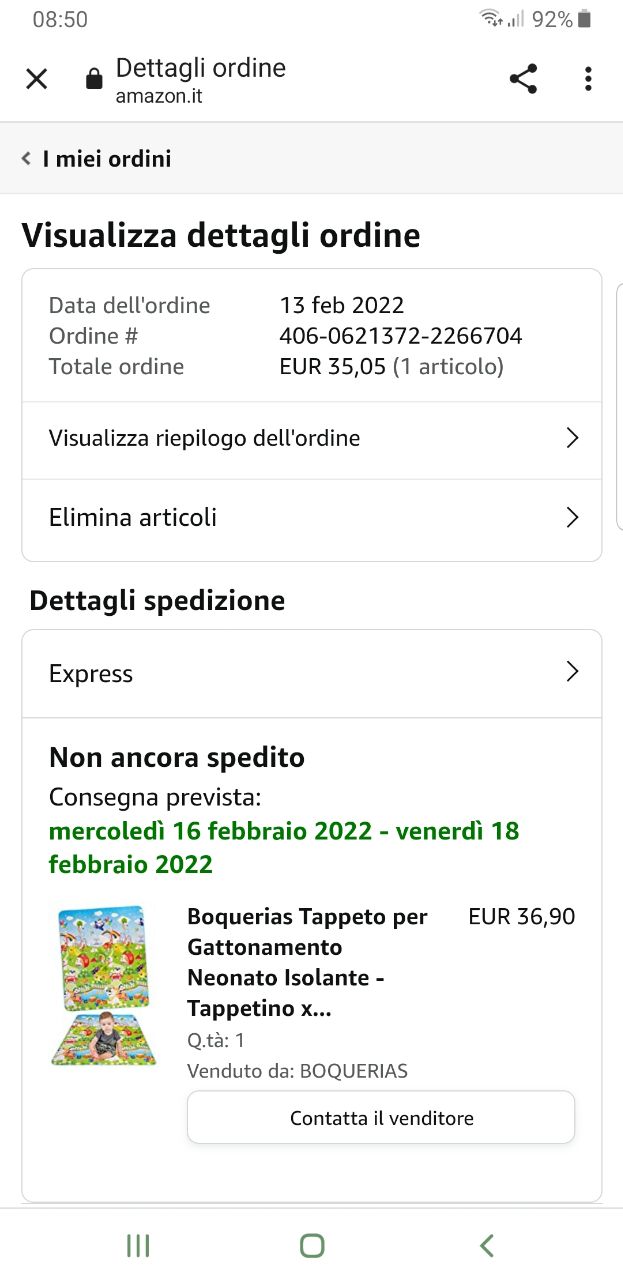Open the Boquerias Tappeto product title link
This screenshot has height=1280, width=623.
[307, 962]
